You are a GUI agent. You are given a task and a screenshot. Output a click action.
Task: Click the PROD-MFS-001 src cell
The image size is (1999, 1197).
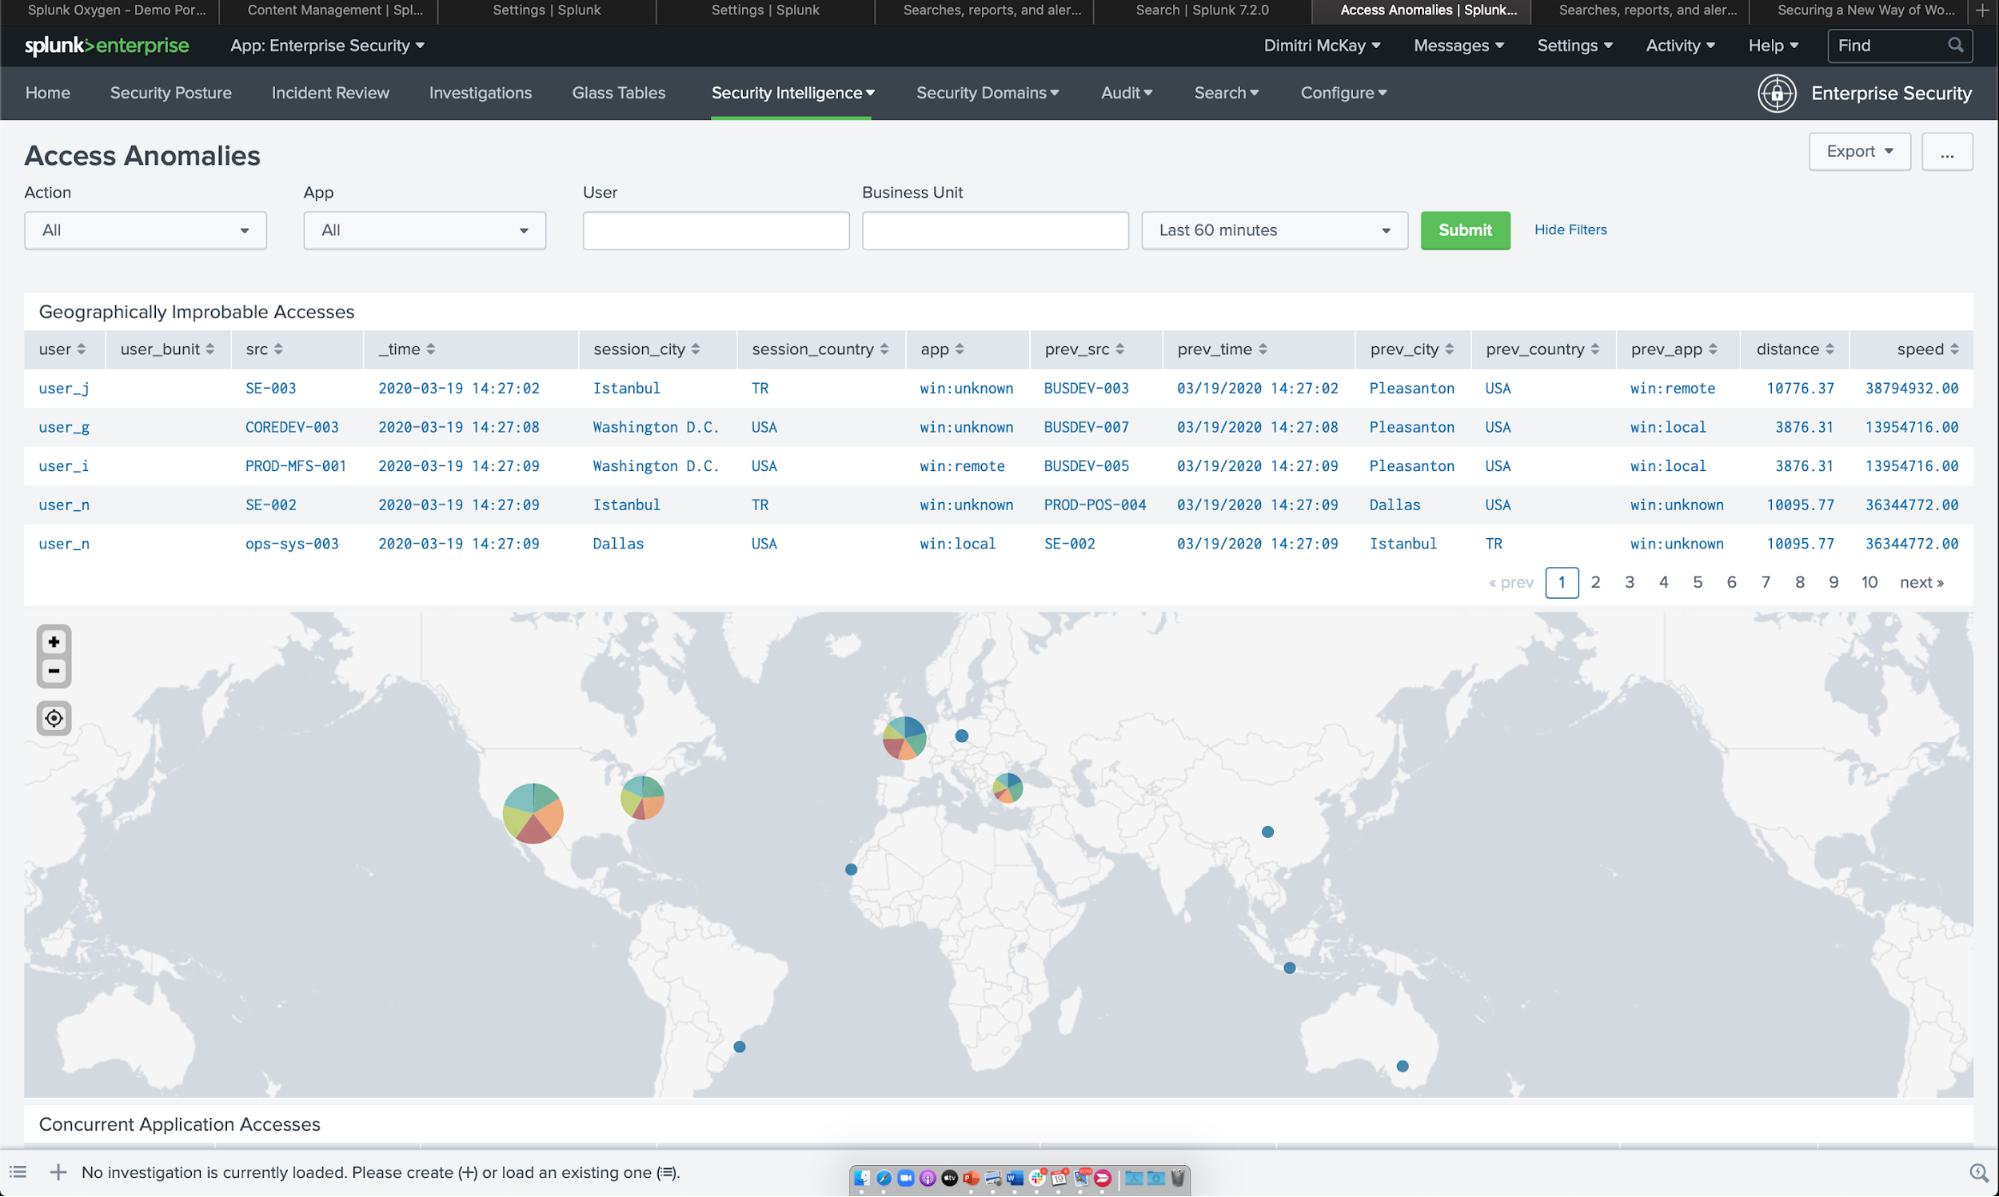point(296,466)
